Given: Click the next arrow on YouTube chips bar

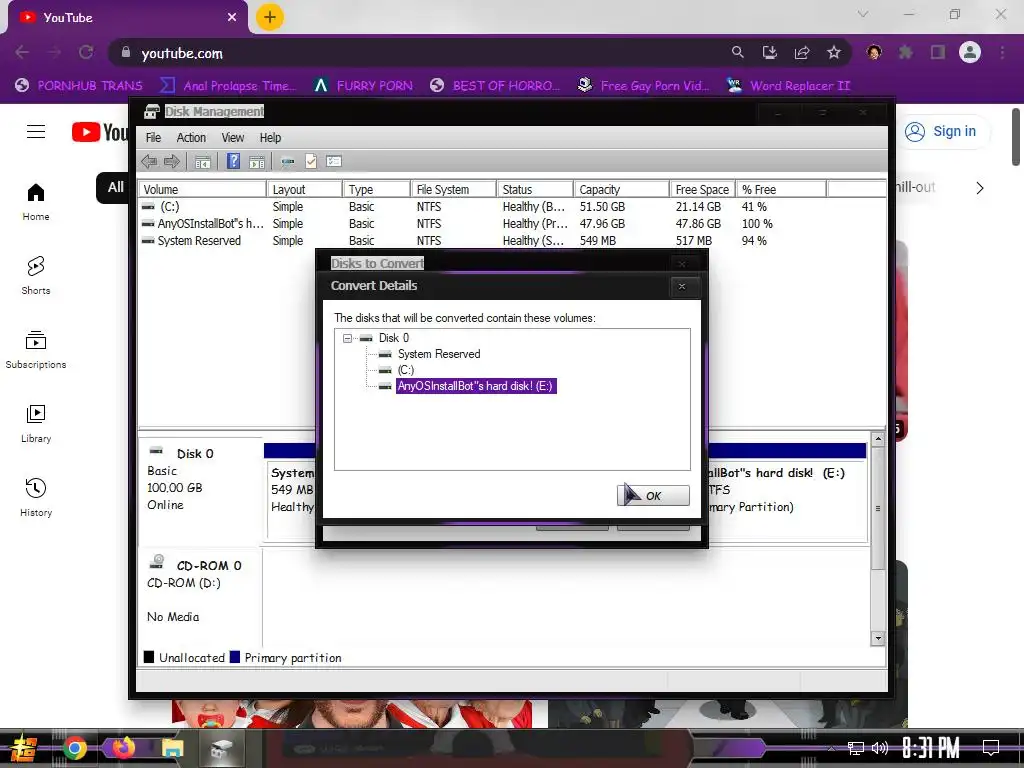Looking at the screenshot, I should pos(980,188).
